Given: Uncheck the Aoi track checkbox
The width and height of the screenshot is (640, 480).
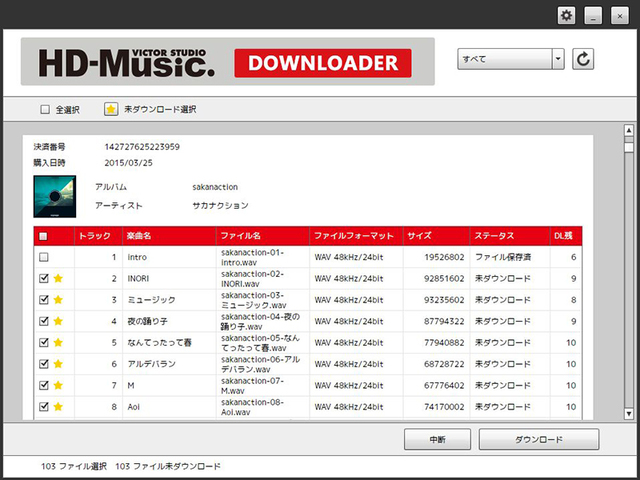Looking at the screenshot, I should tap(44, 407).
